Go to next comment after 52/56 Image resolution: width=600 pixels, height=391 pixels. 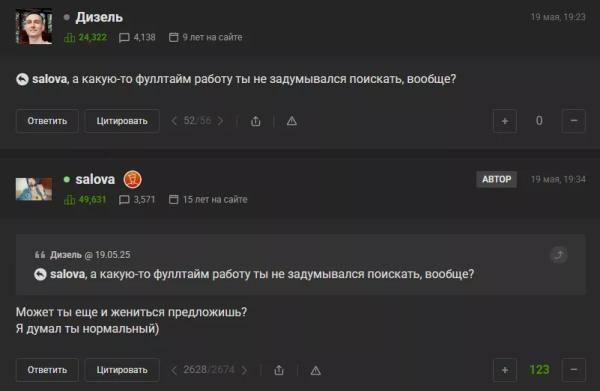(x=220, y=121)
